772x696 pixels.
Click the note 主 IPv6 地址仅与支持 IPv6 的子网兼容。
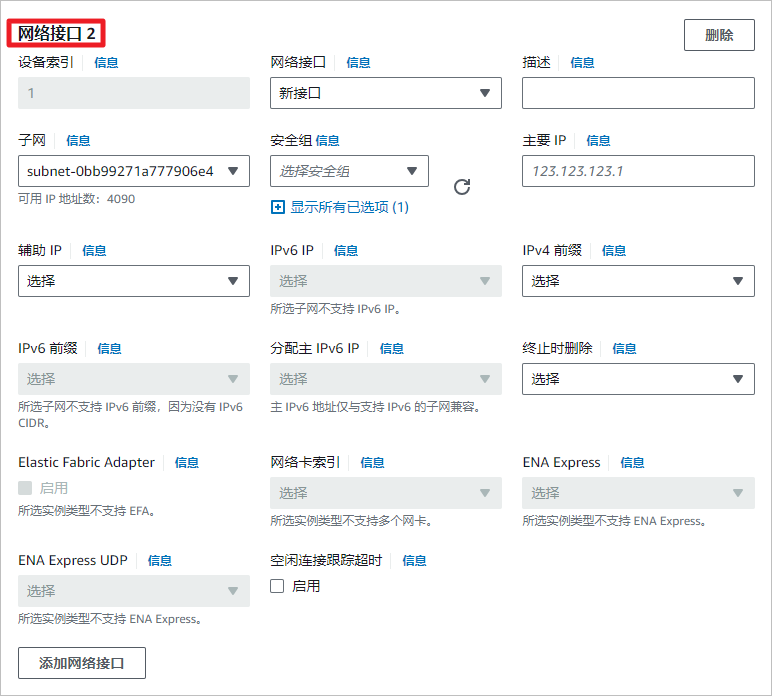click(375, 407)
